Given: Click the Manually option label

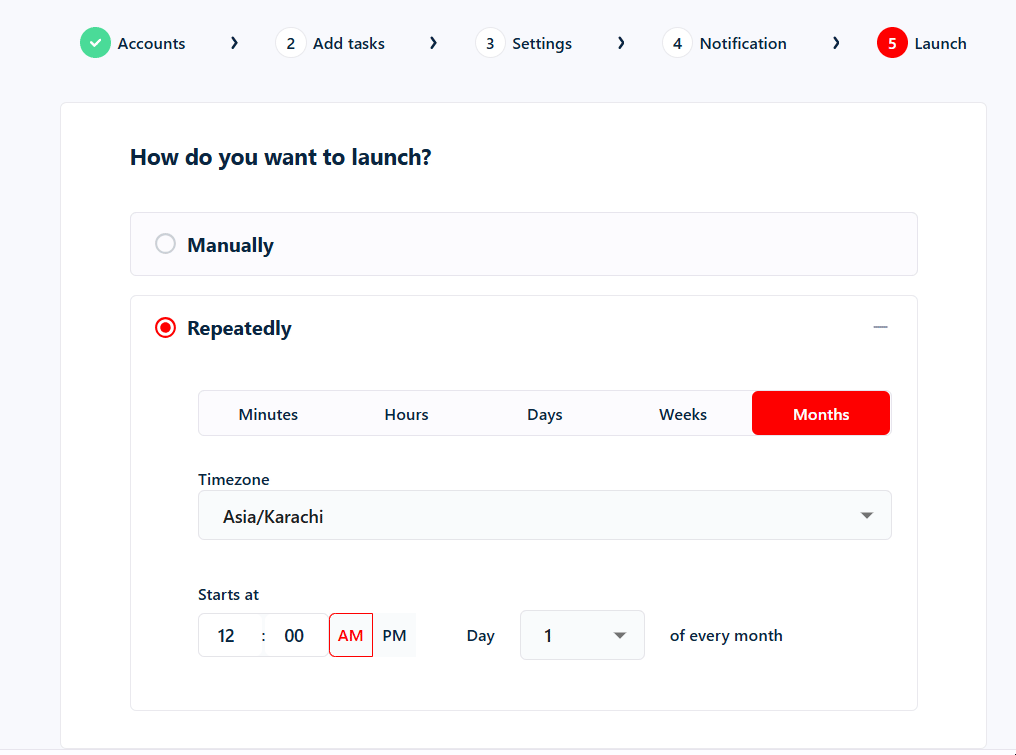Looking at the screenshot, I should pyautogui.click(x=230, y=245).
